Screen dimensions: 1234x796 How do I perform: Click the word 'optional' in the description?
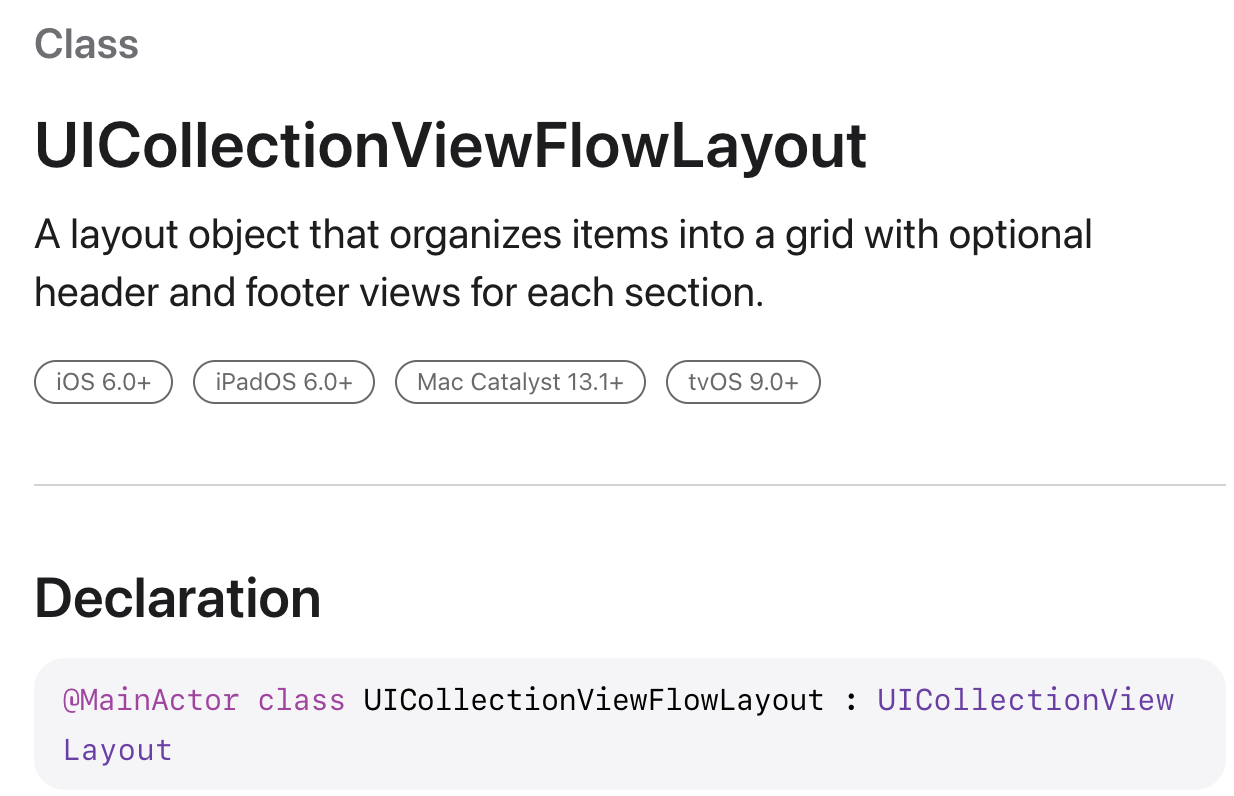tap(1021, 236)
